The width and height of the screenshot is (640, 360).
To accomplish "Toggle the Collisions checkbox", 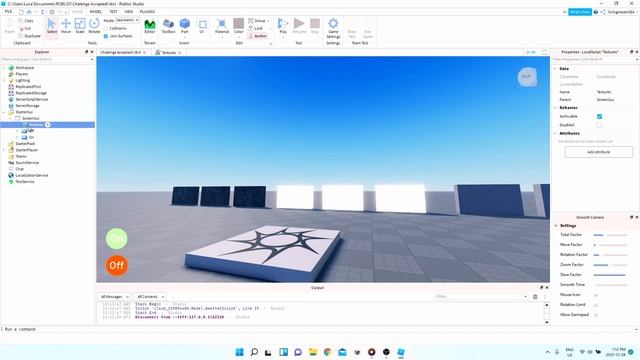I will click(x=106, y=28).
